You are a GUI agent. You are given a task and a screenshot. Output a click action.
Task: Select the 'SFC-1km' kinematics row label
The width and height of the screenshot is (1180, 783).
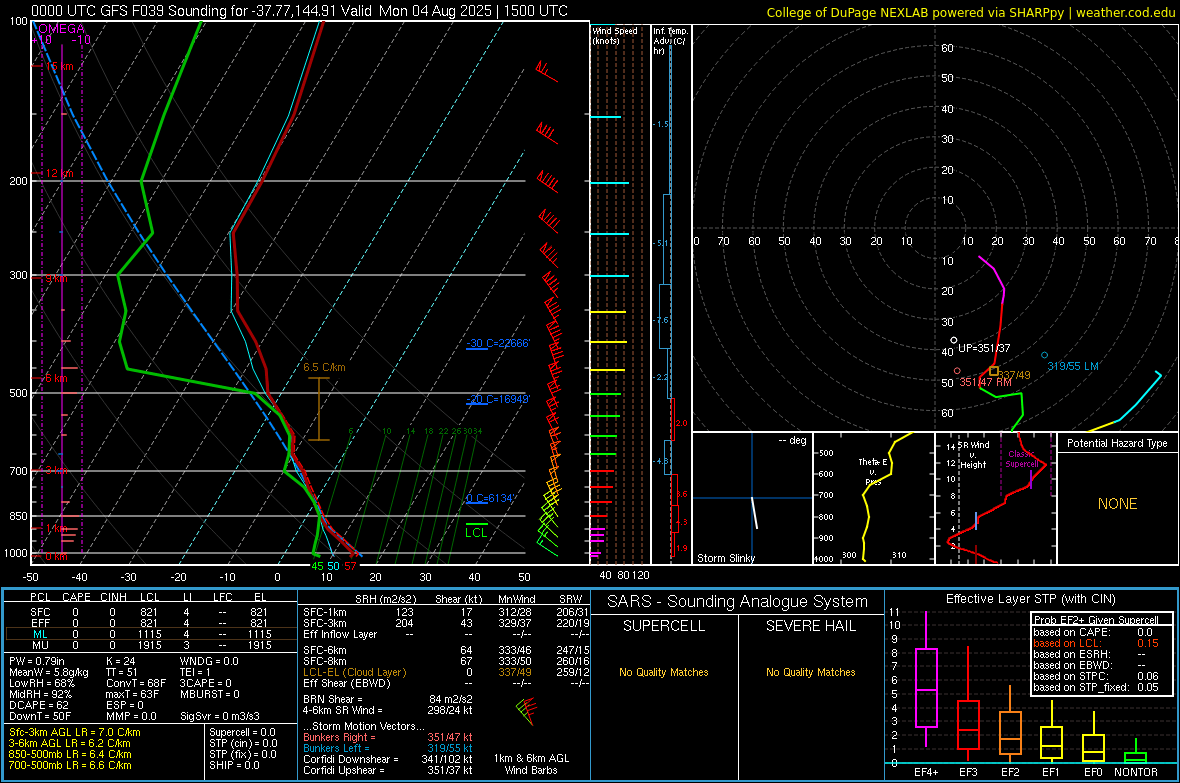click(325, 612)
